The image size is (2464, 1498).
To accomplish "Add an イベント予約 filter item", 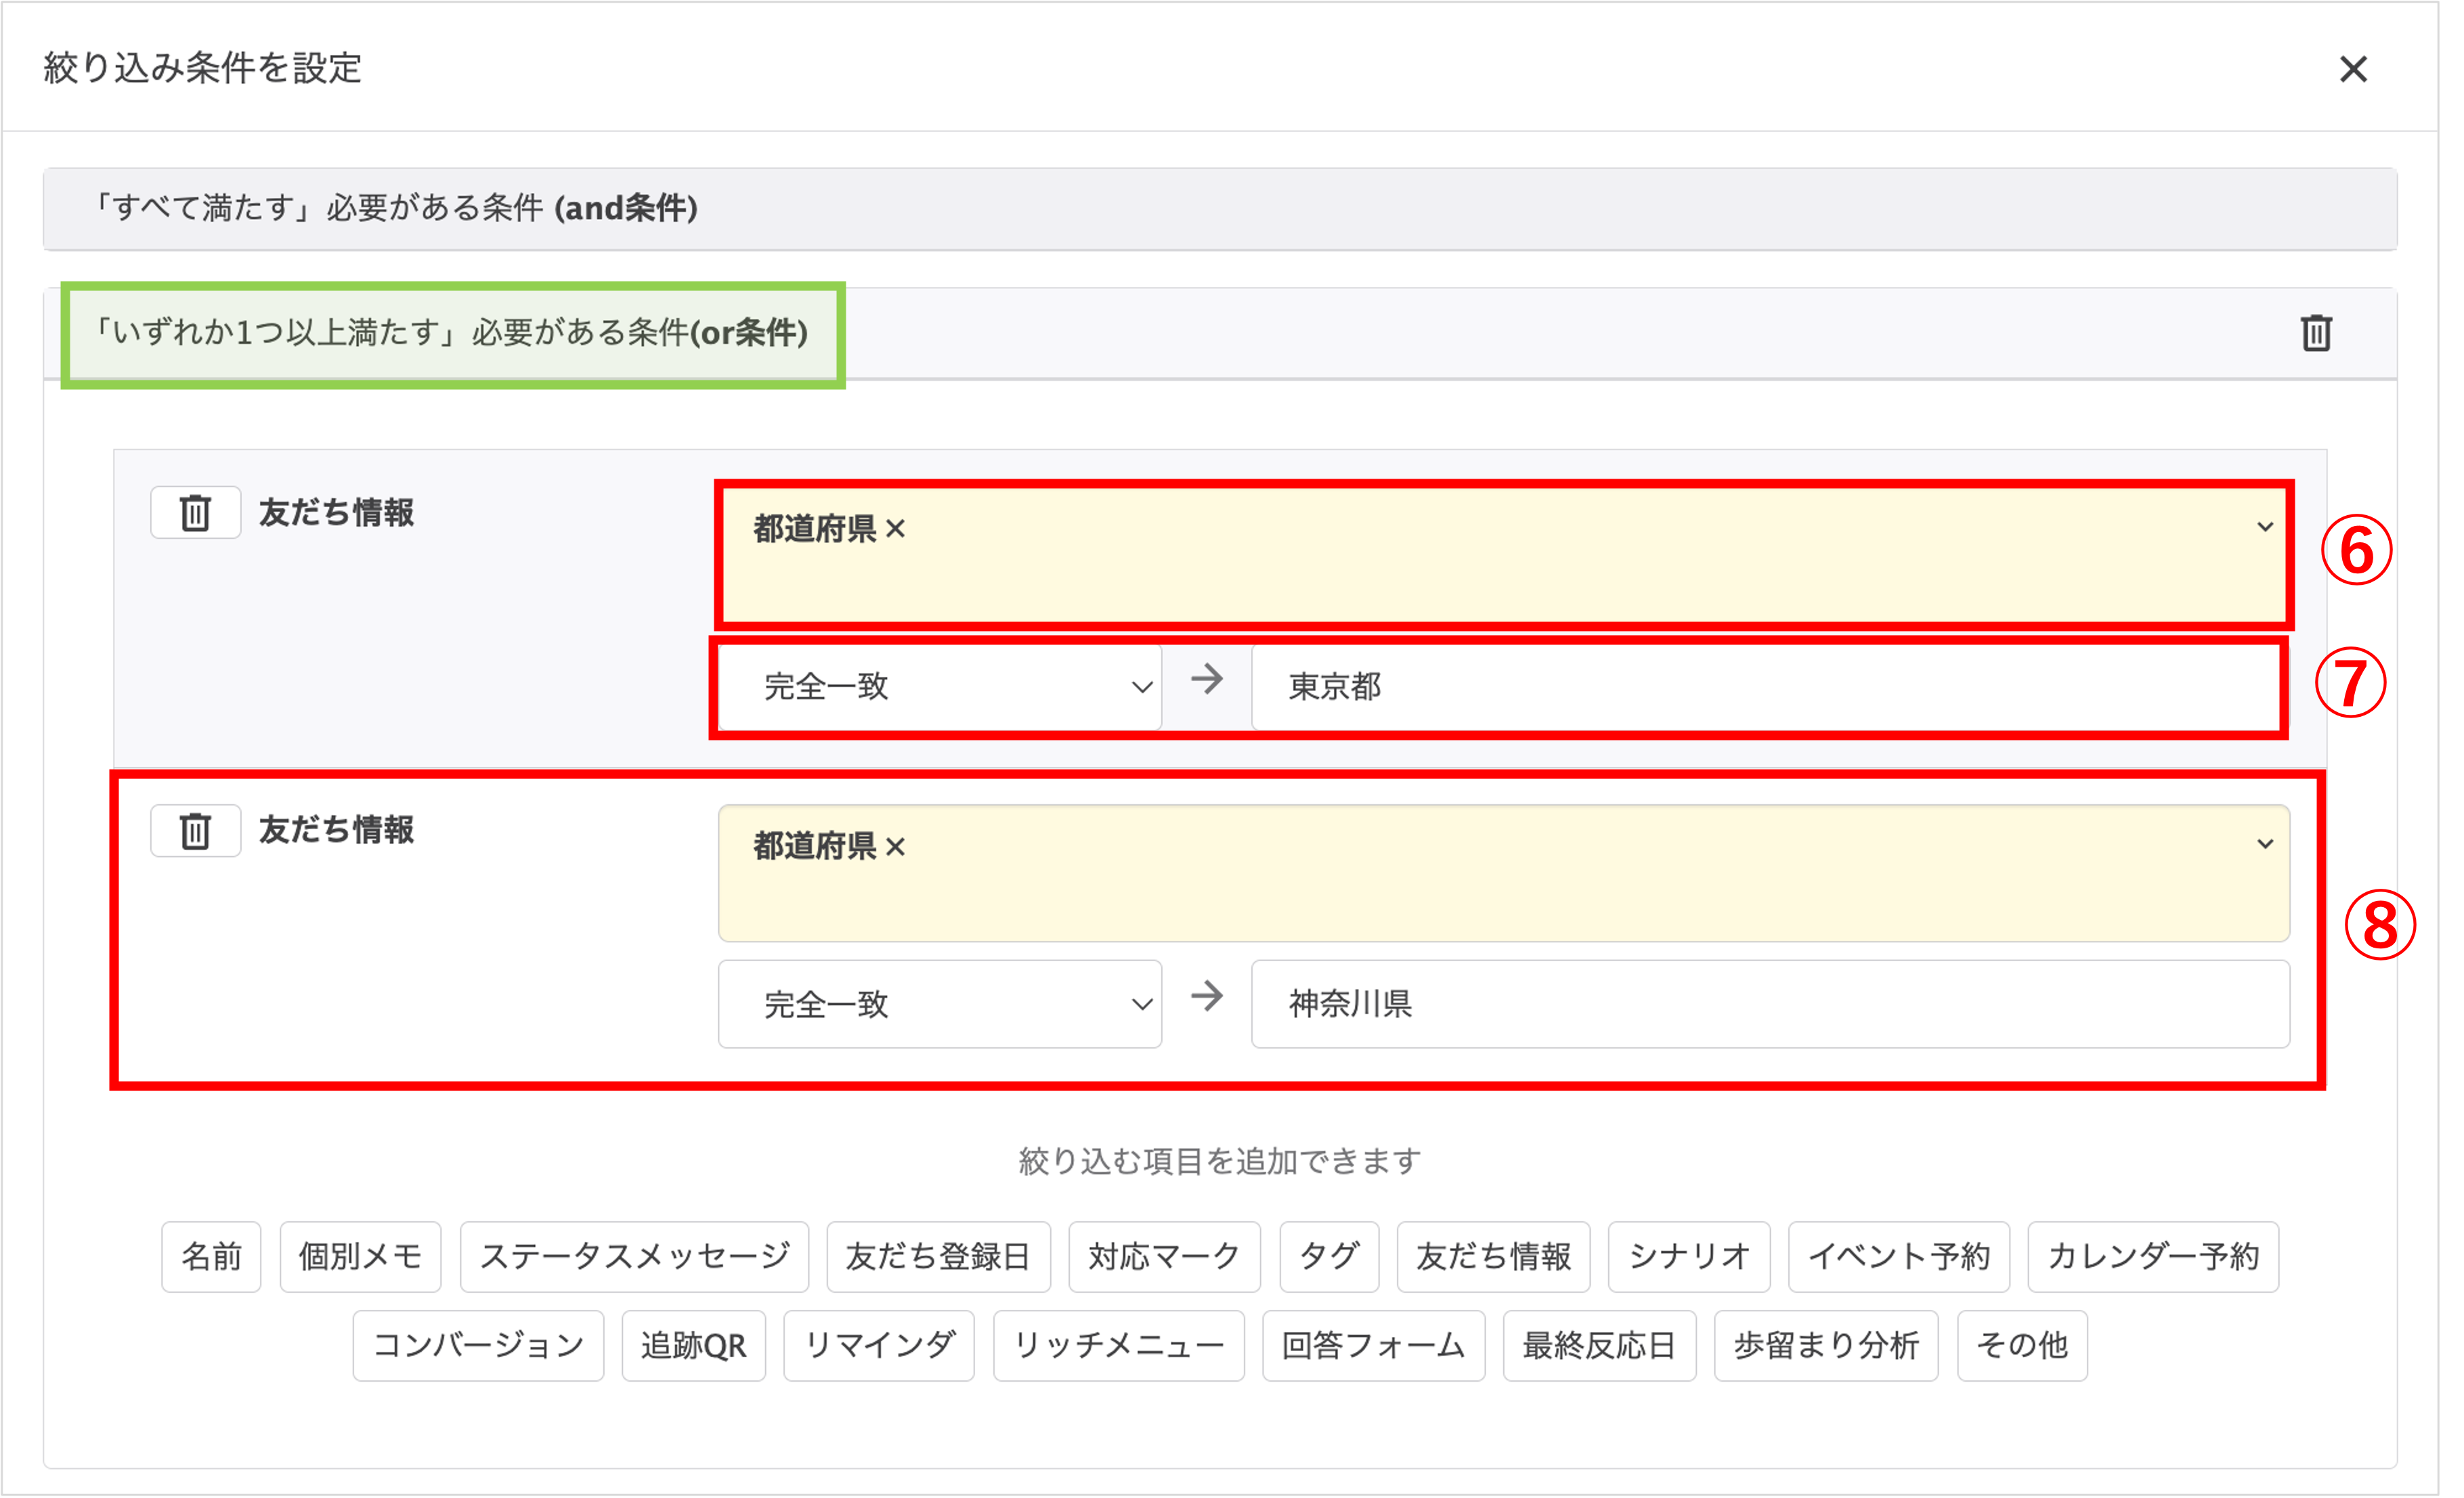I will [x=1899, y=1257].
